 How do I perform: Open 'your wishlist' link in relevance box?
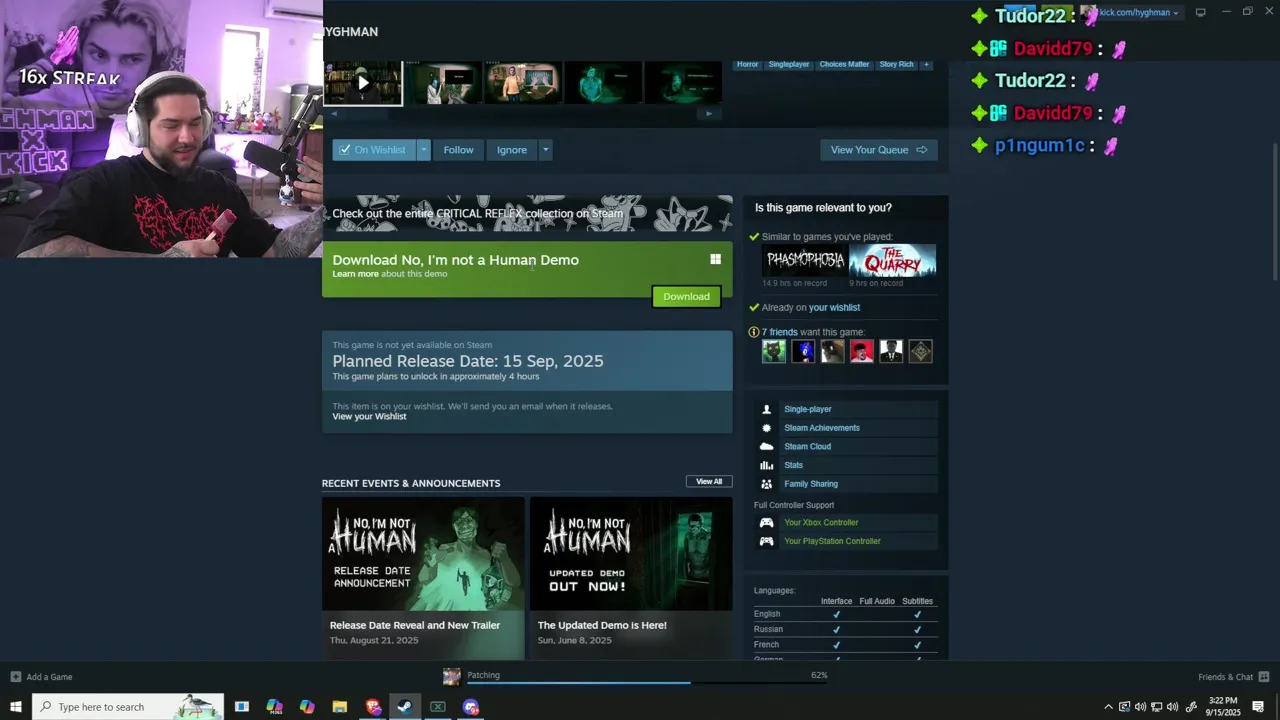834,307
